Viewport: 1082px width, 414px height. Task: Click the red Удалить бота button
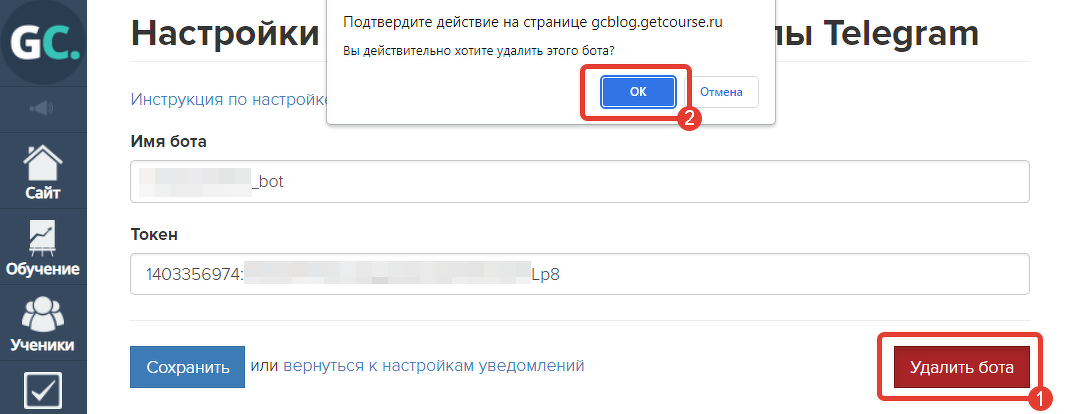[x=962, y=367]
